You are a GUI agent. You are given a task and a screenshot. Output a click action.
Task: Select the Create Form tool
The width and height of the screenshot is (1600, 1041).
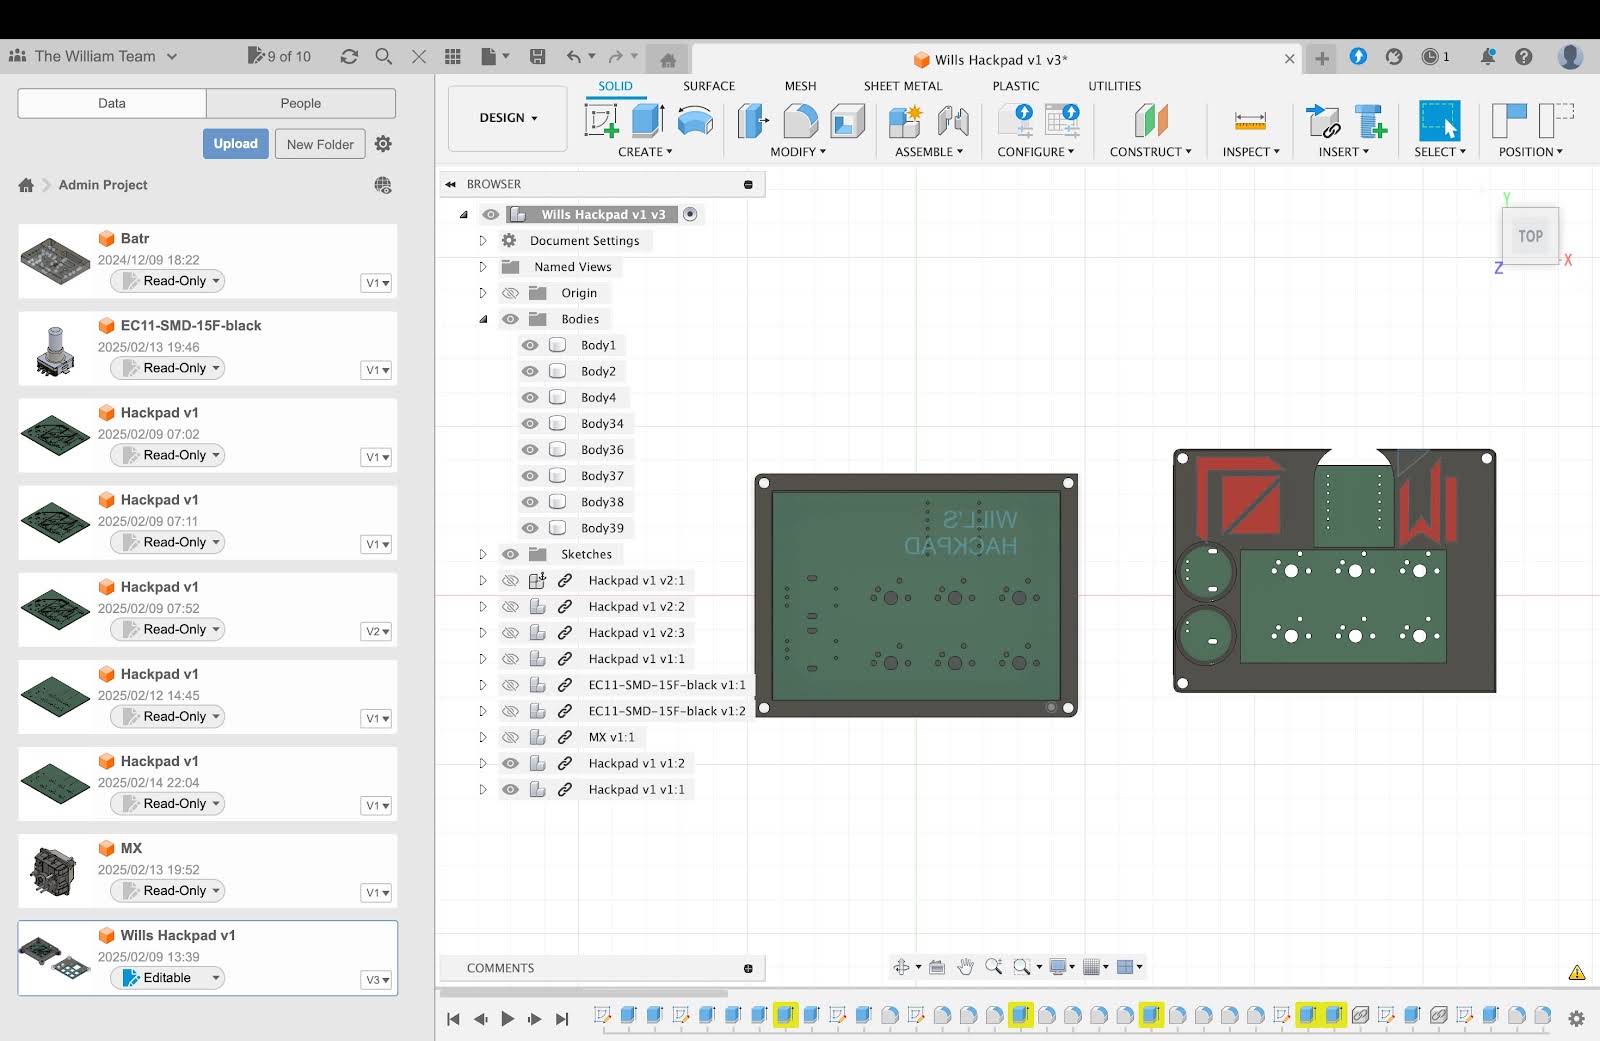coord(695,121)
